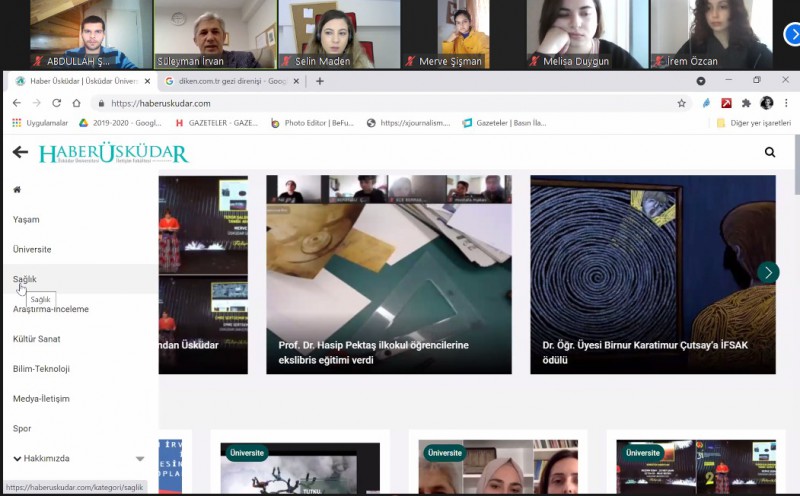The image size is (800, 496).
Task: Bookmark this page with the star icon
Action: click(x=682, y=103)
